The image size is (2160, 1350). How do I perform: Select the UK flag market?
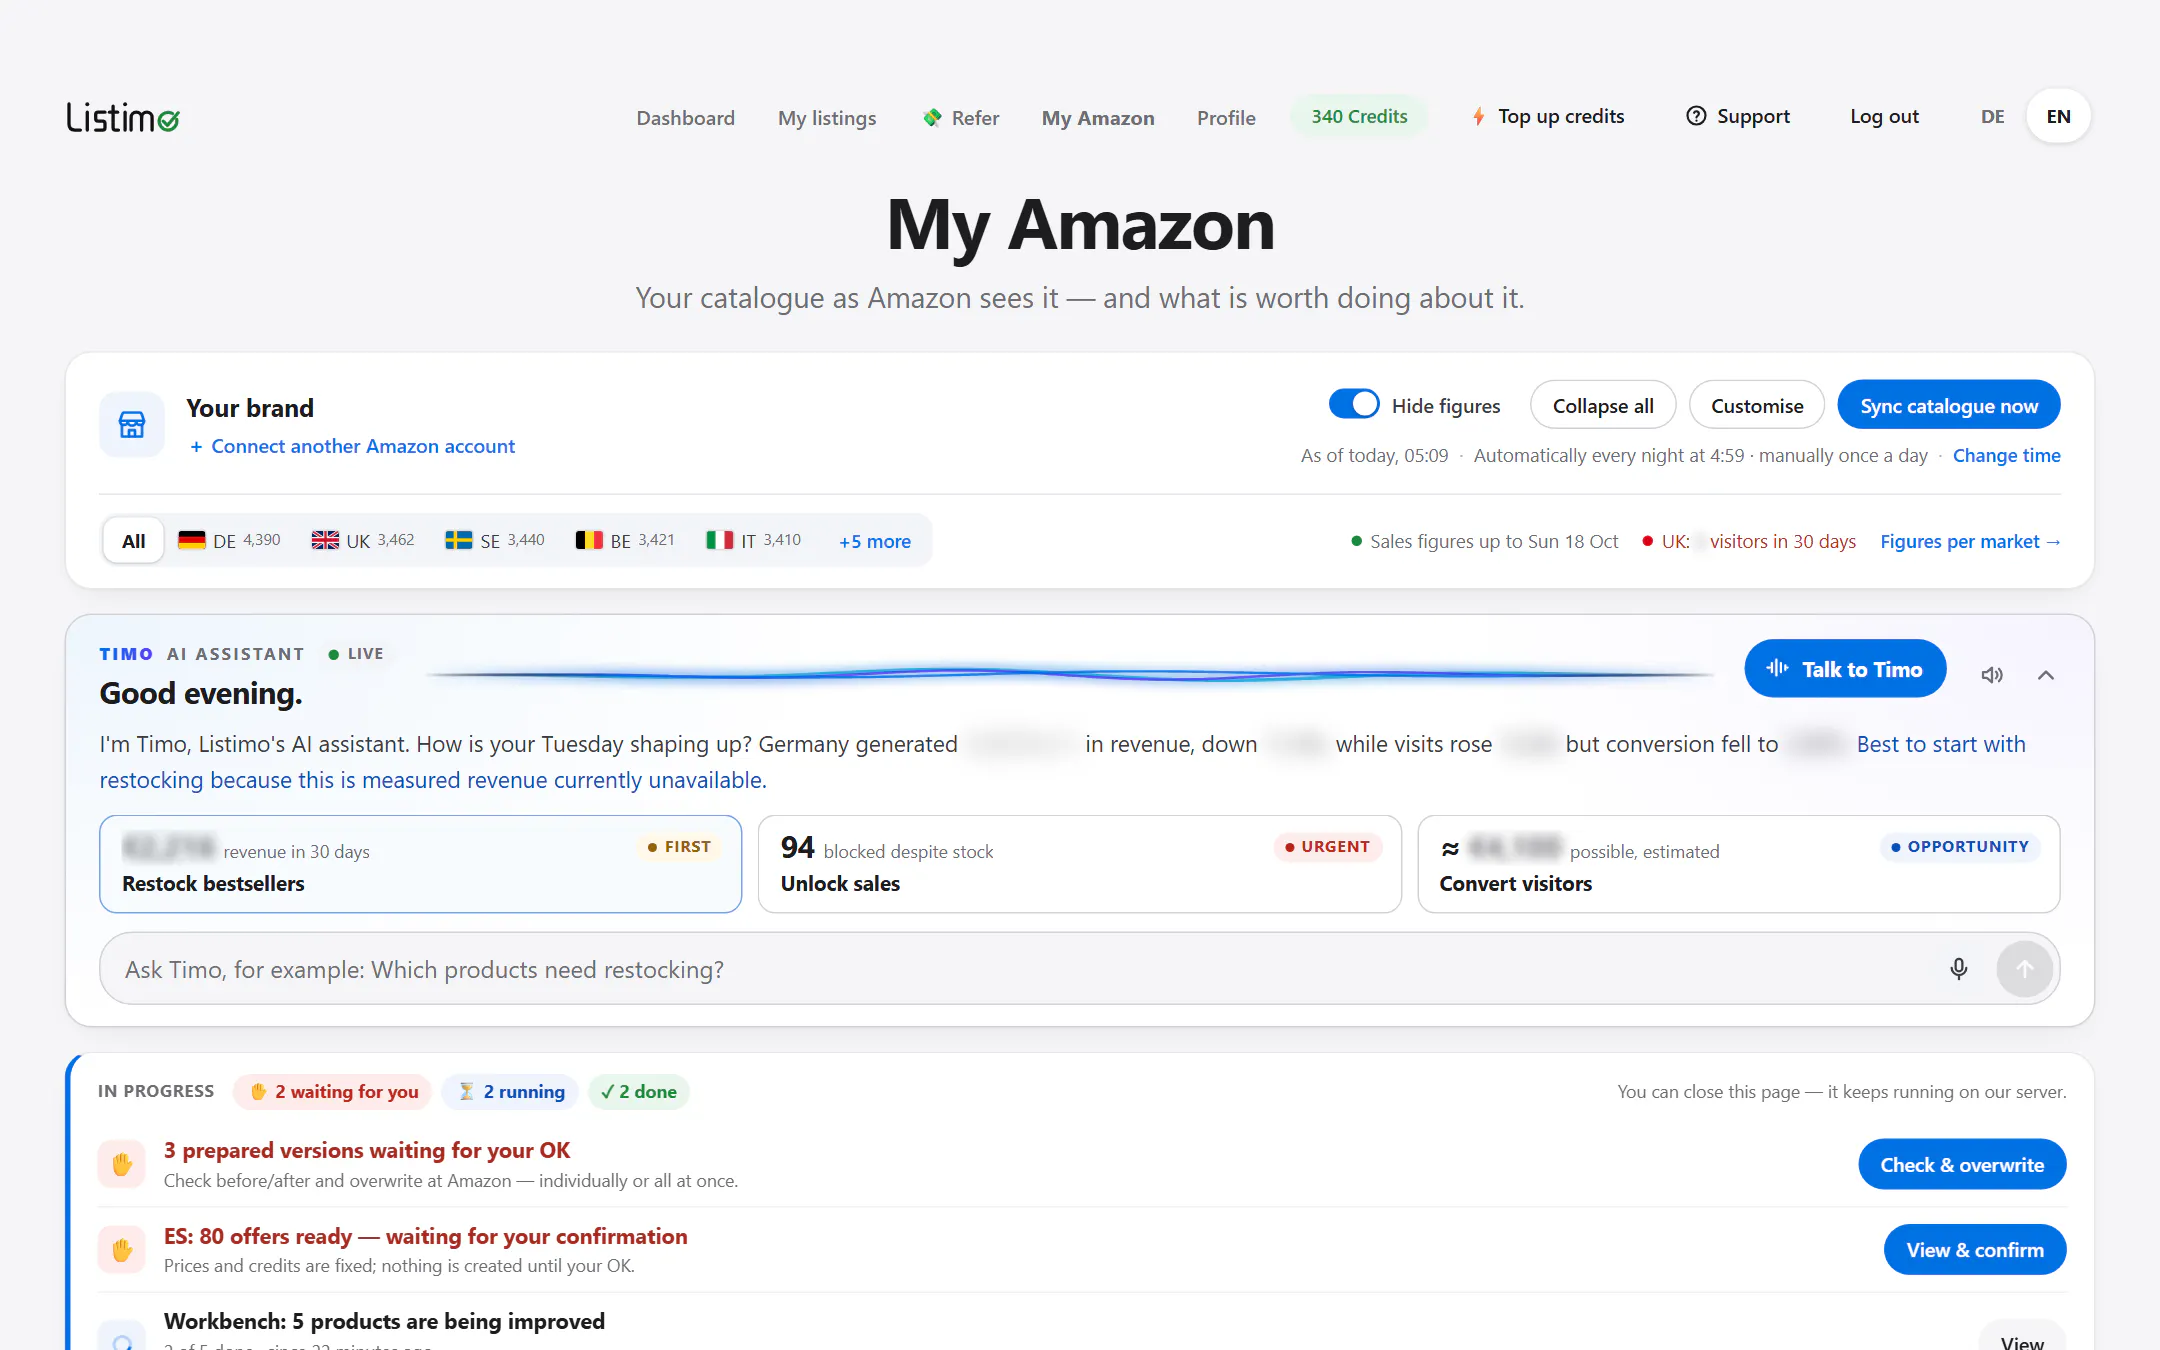pos(362,541)
